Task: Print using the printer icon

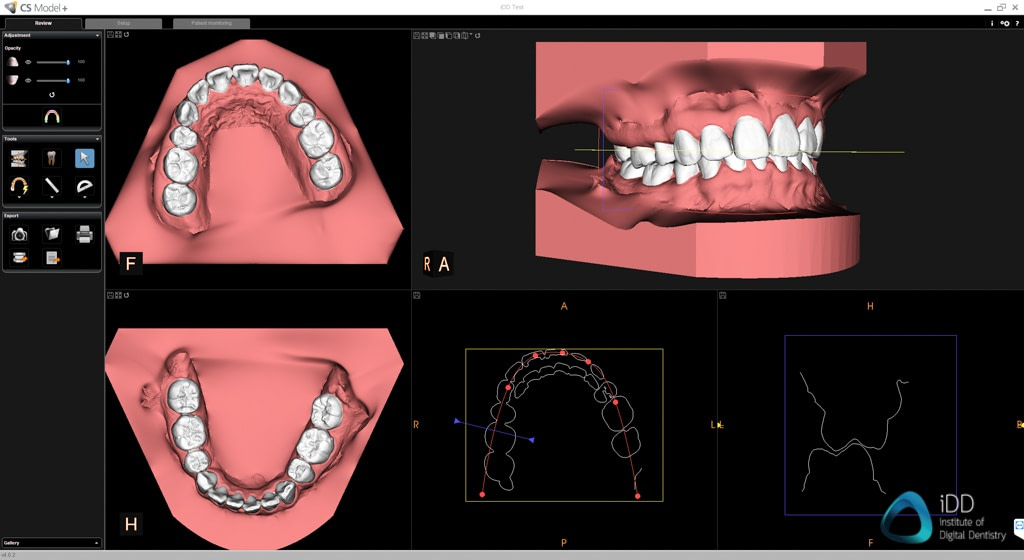Action: click(84, 234)
